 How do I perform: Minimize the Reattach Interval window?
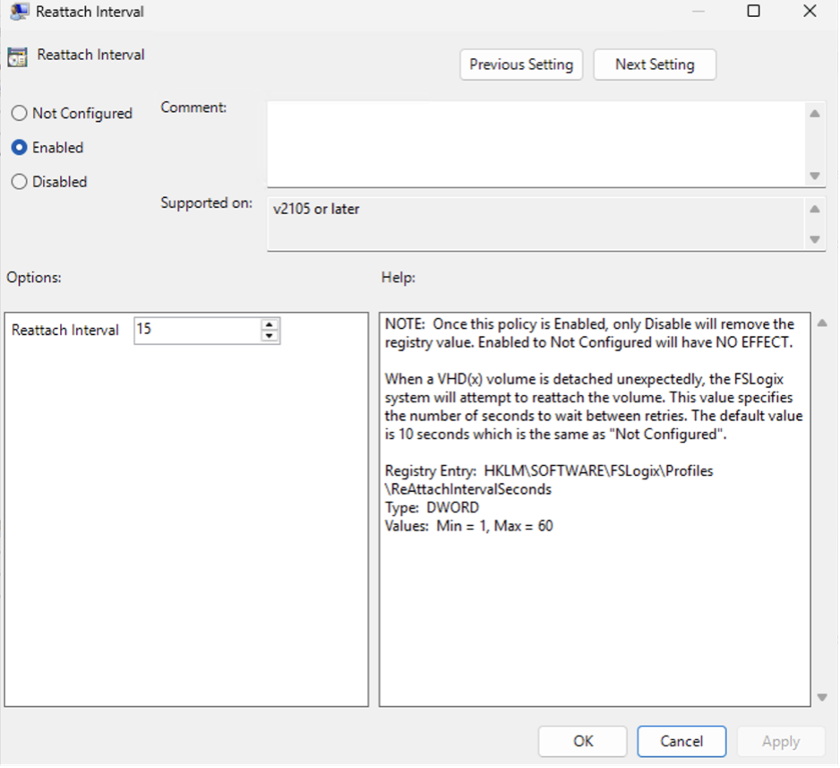(x=698, y=11)
